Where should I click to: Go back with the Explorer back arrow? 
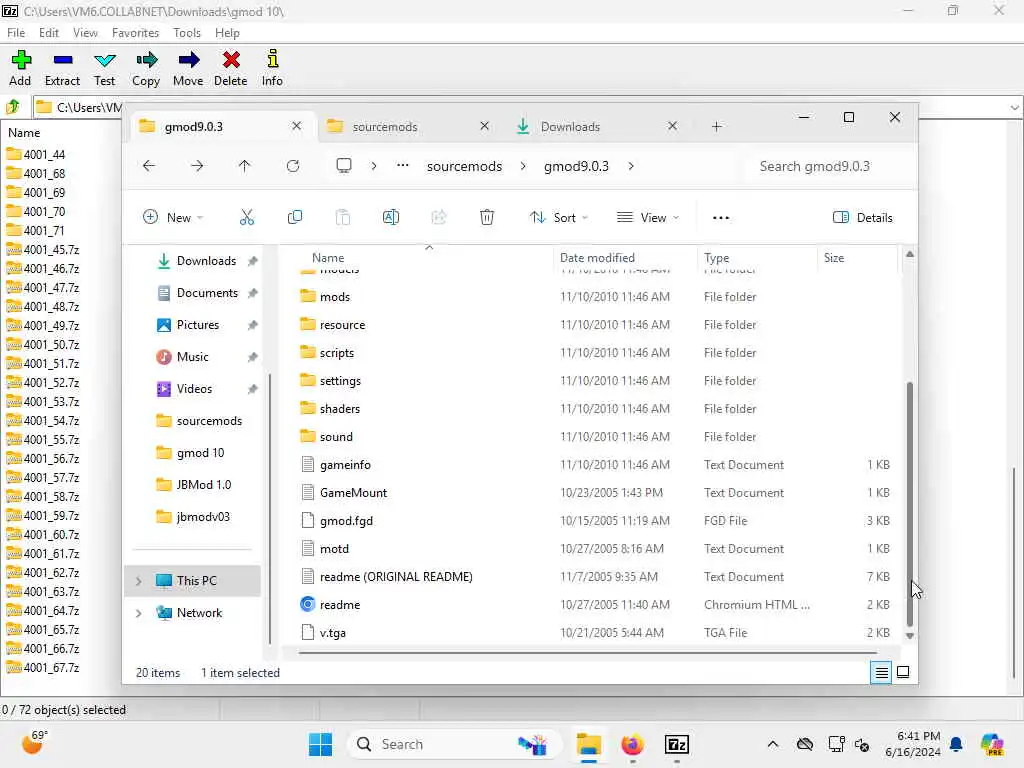[149, 166]
